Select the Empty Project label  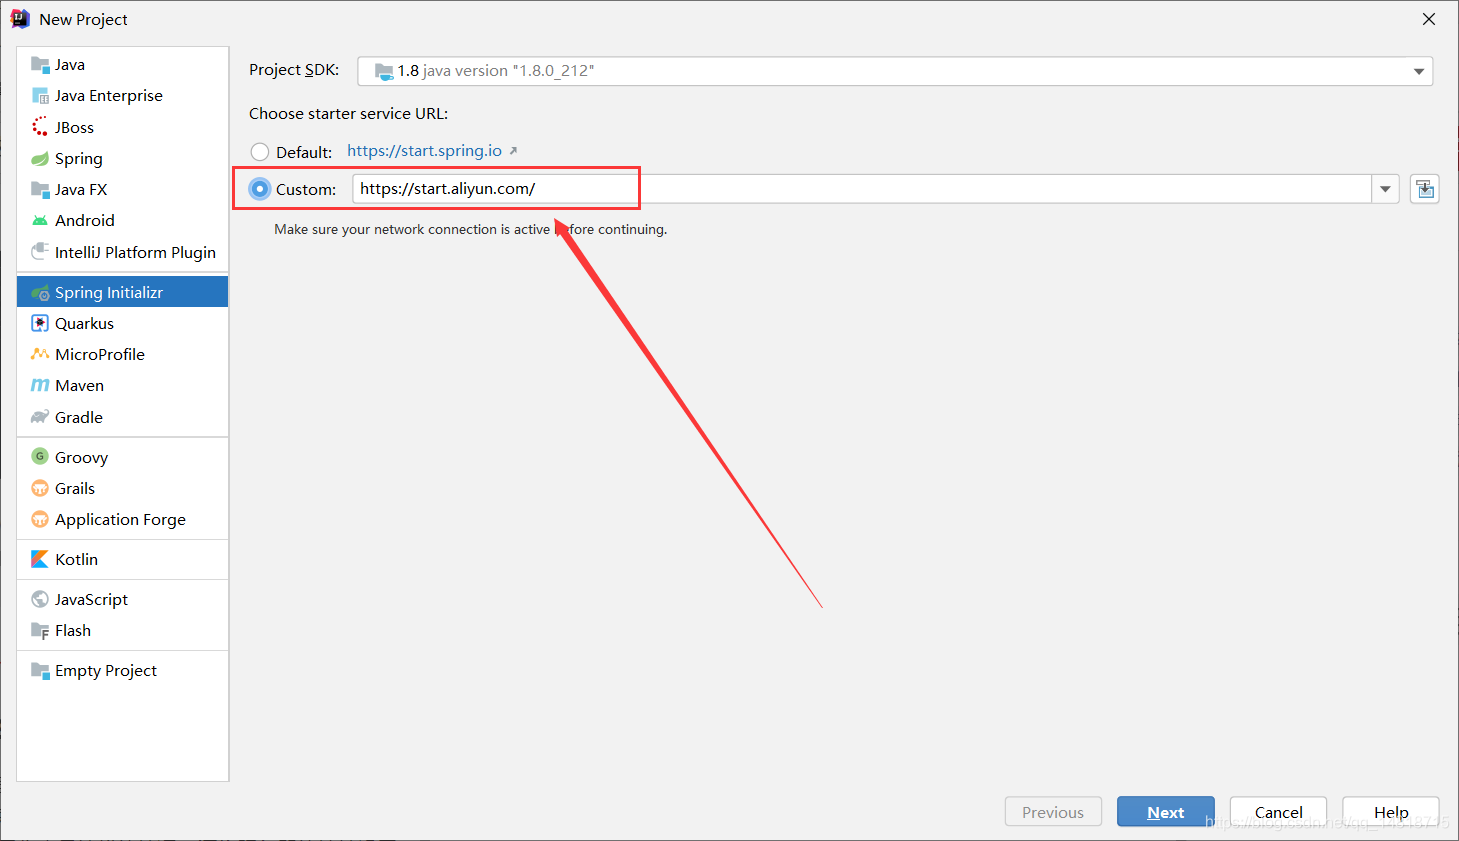[x=106, y=670]
